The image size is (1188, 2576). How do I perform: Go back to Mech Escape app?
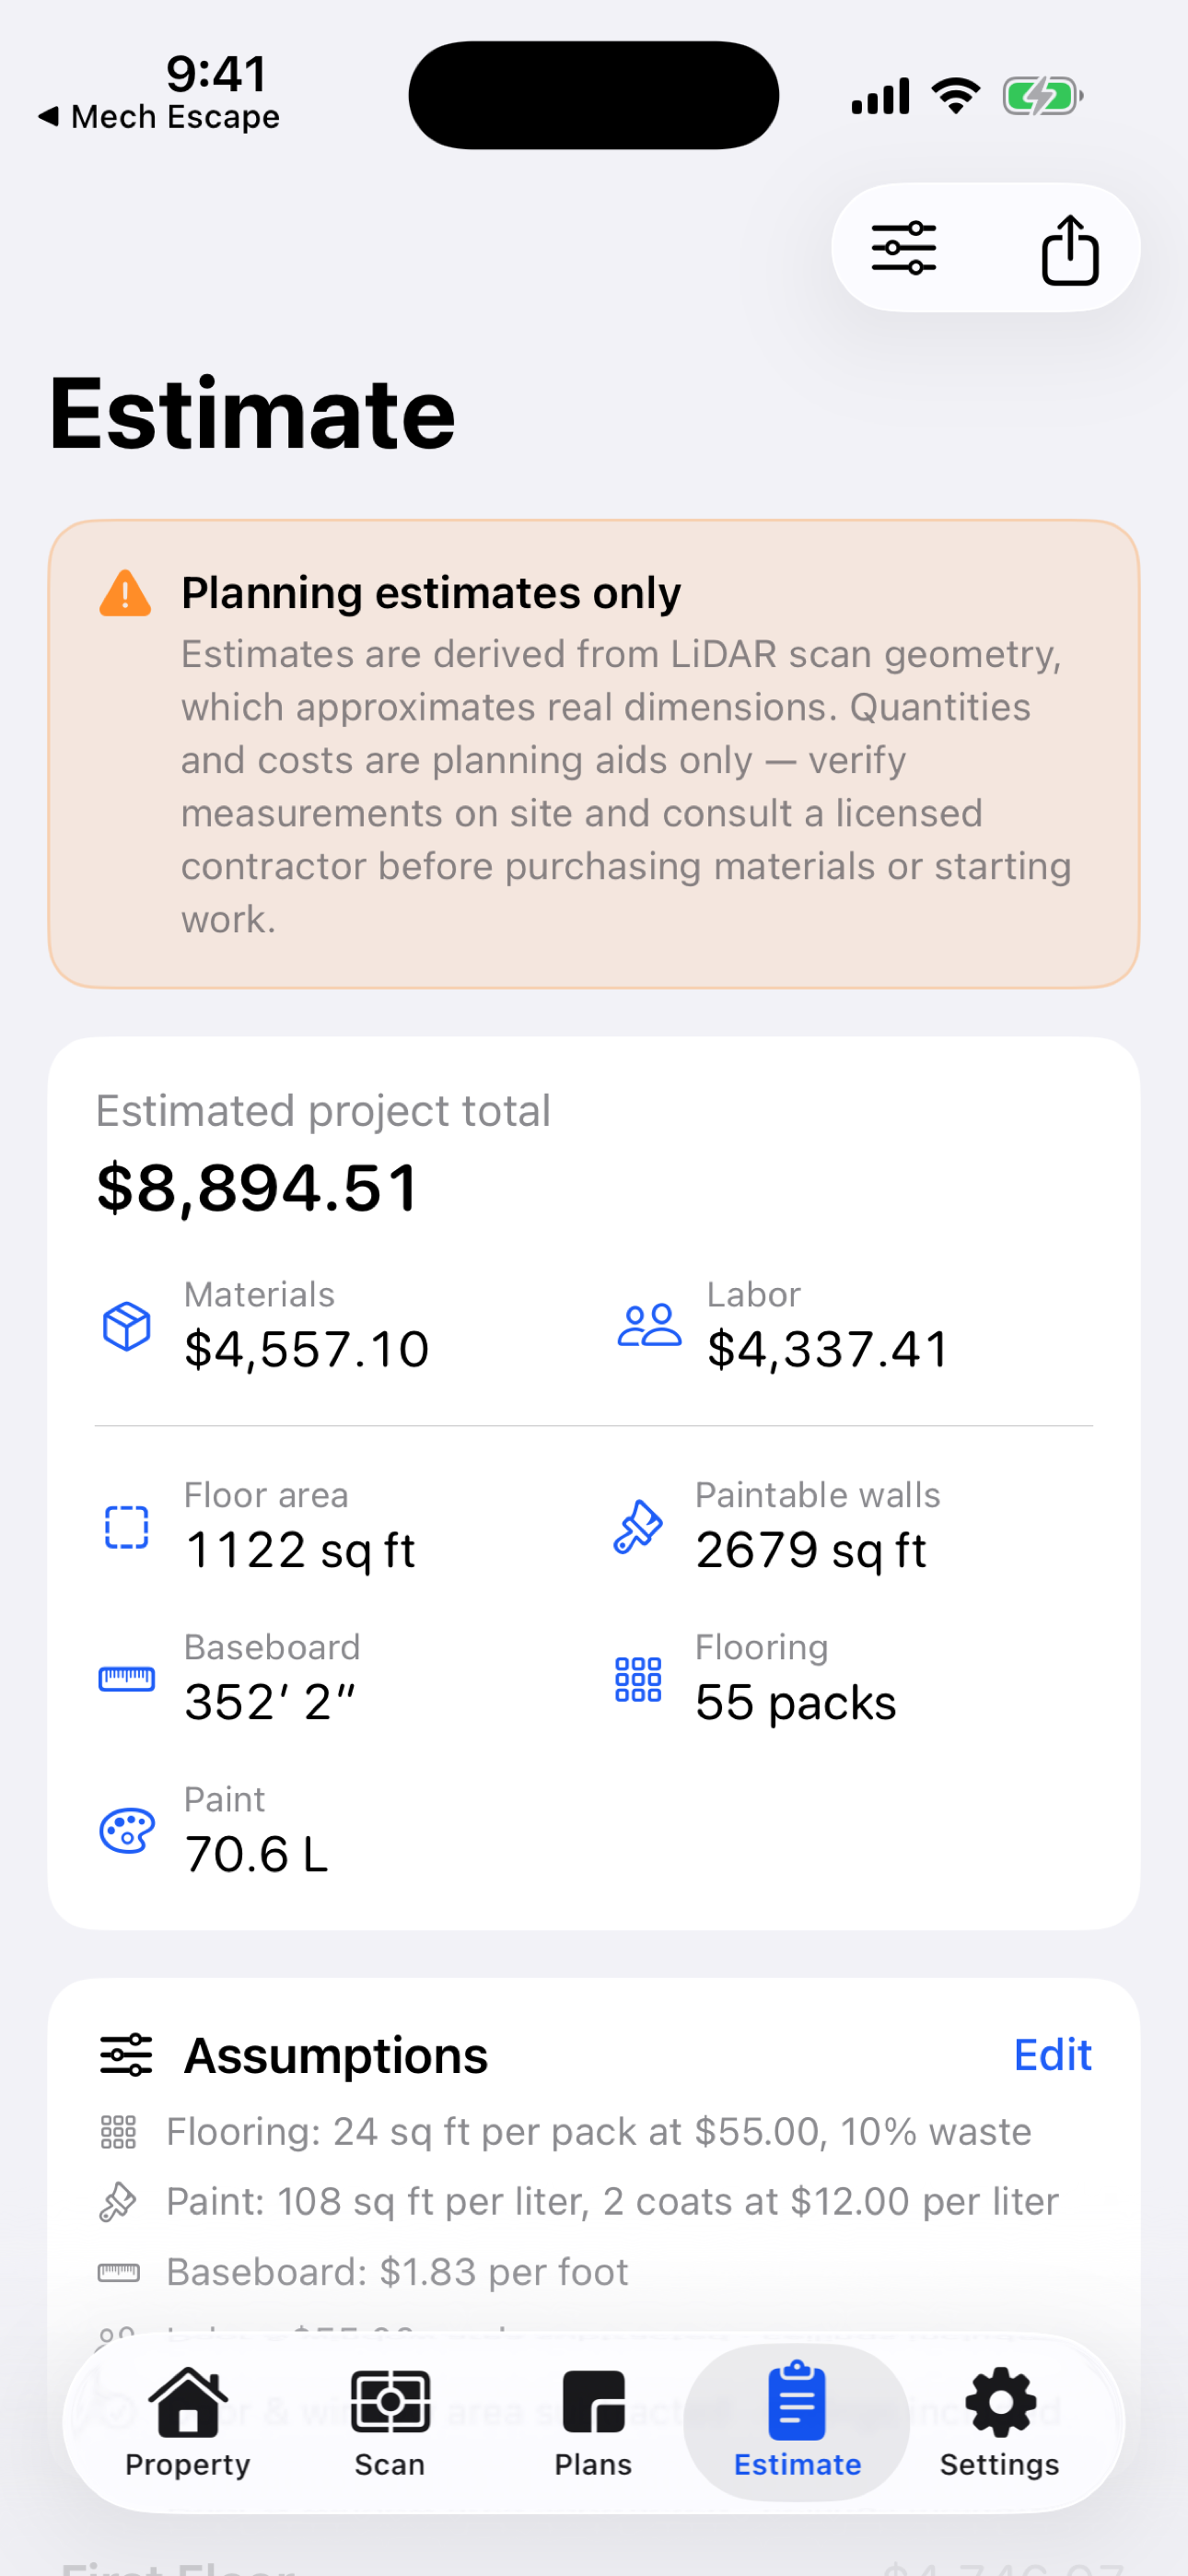pos(160,117)
